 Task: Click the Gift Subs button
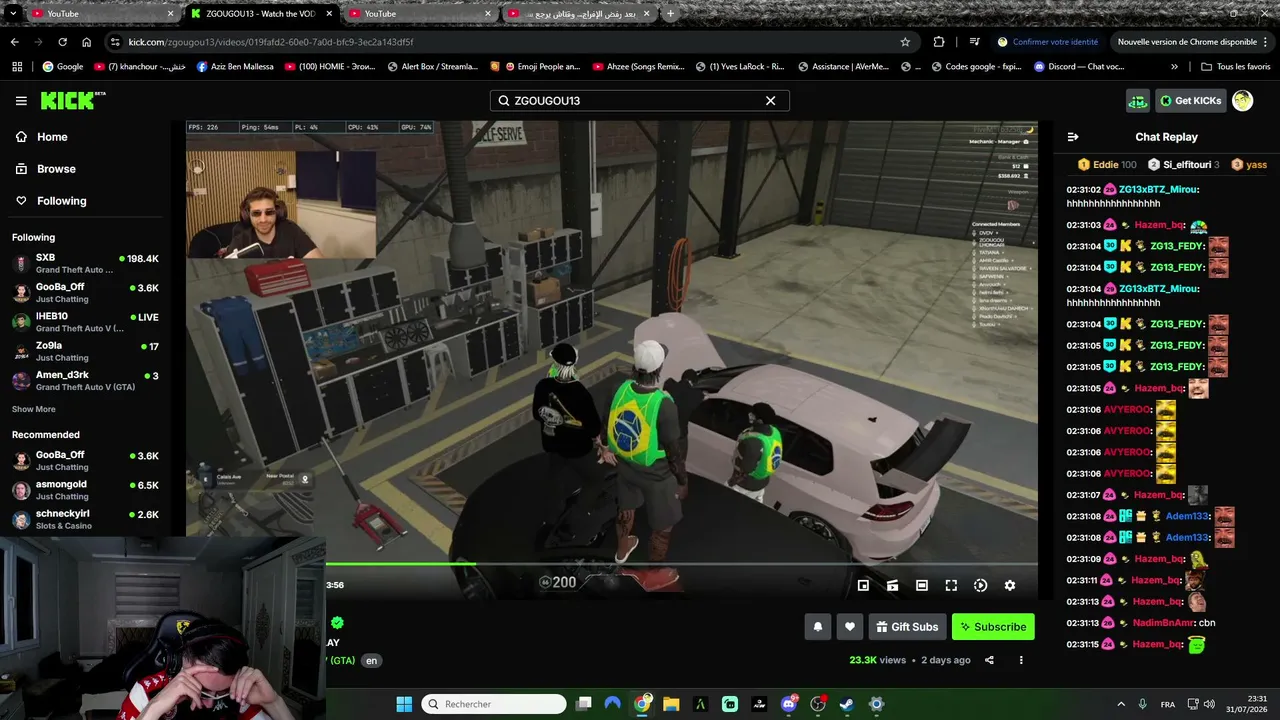click(908, 627)
